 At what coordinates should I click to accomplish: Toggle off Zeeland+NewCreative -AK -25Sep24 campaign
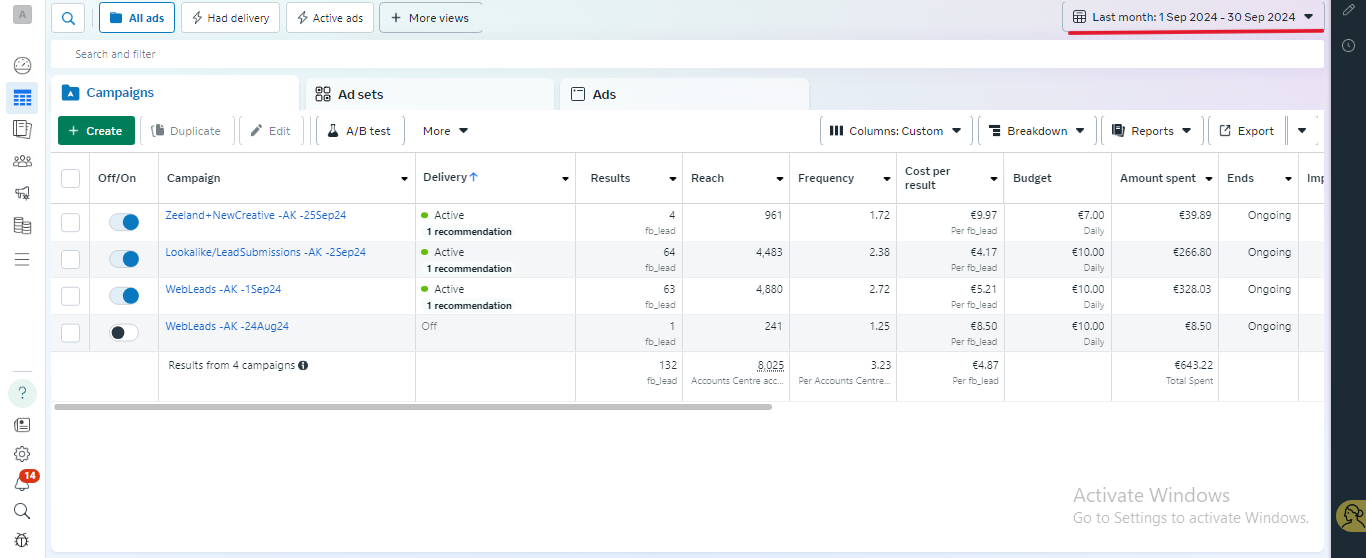pos(124,223)
